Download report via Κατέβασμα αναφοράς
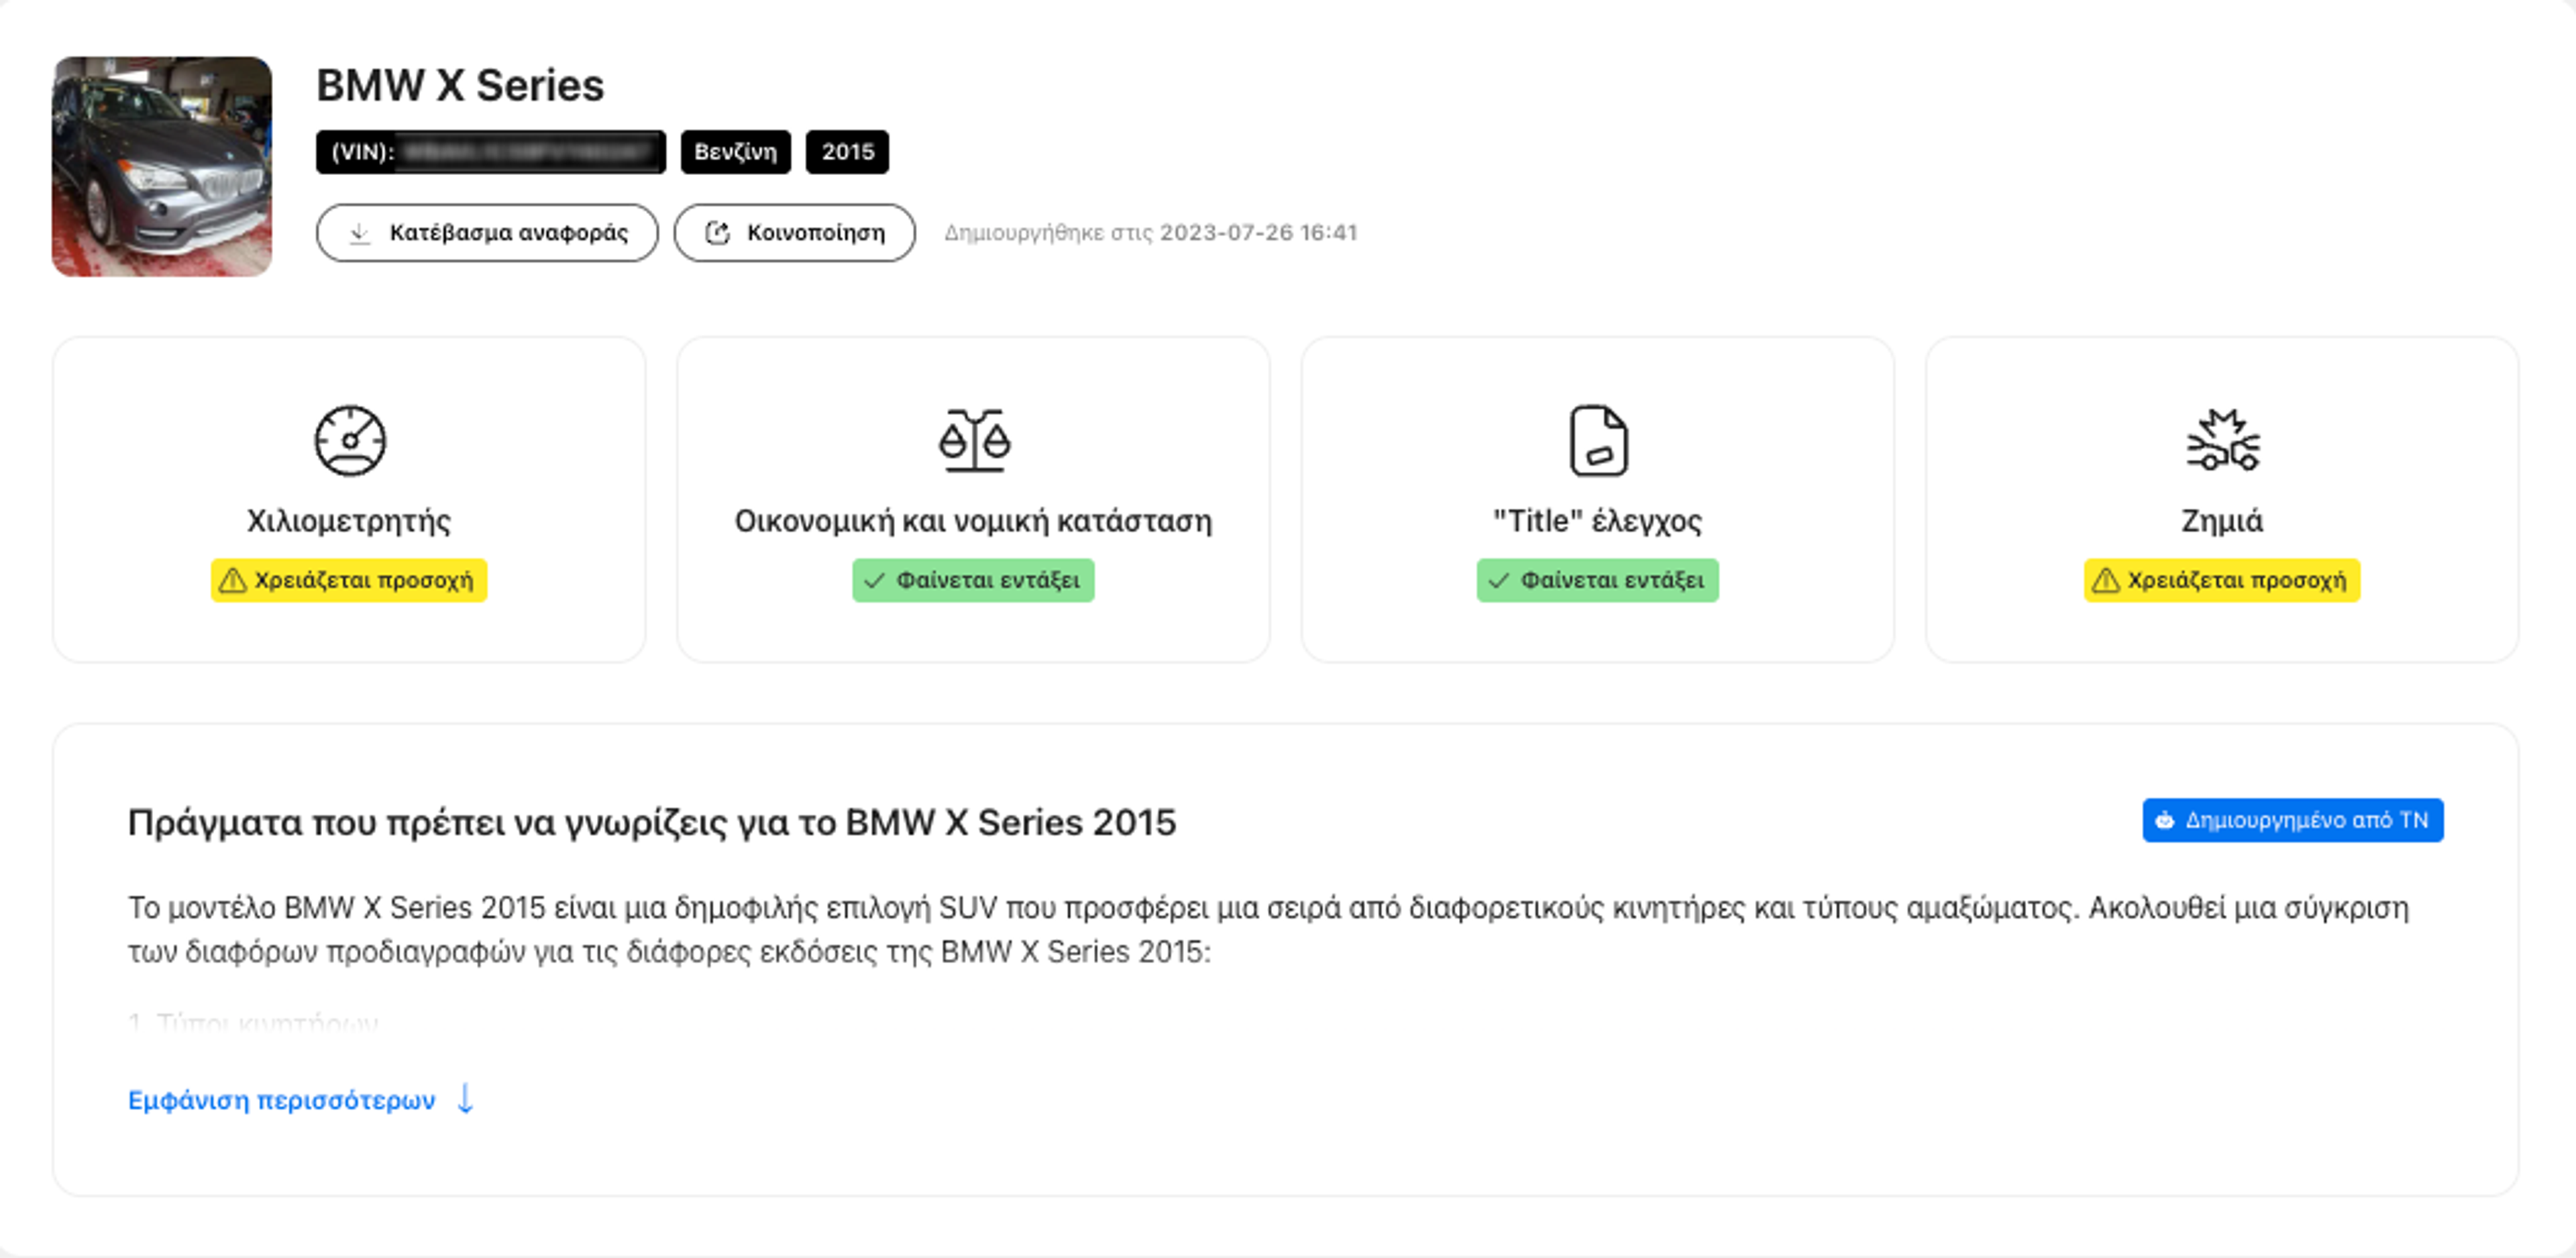Viewport: 2576px width, 1258px height. click(x=487, y=233)
